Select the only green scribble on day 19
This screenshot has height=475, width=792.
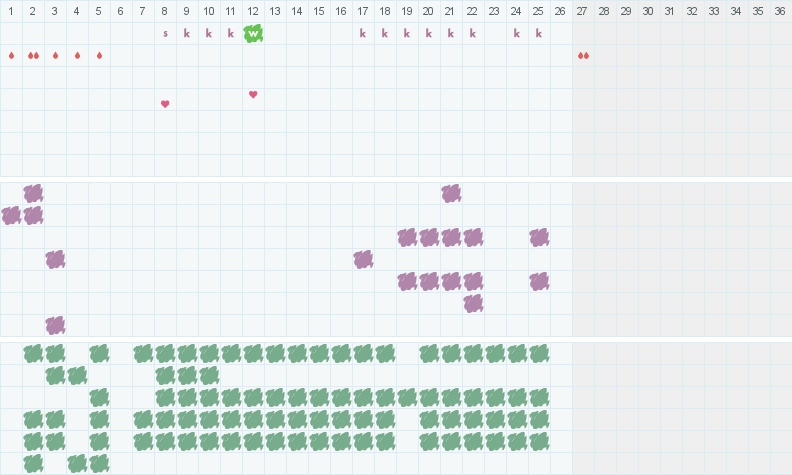coord(407,398)
